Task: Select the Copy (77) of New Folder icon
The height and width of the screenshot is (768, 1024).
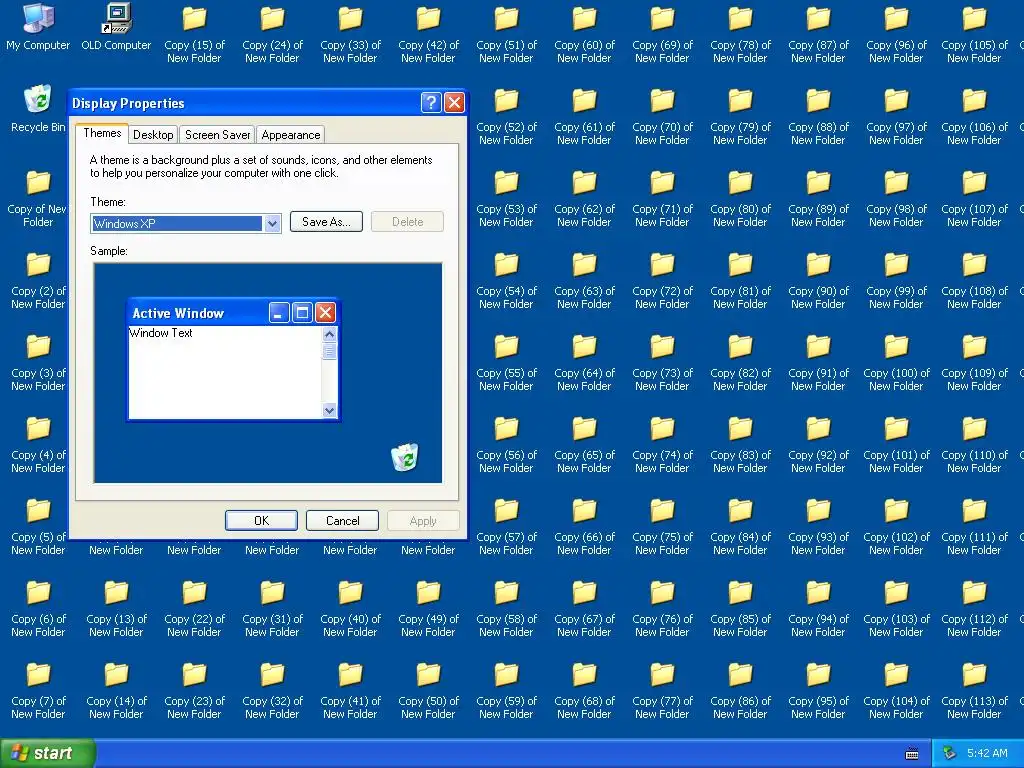Action: pos(662,690)
